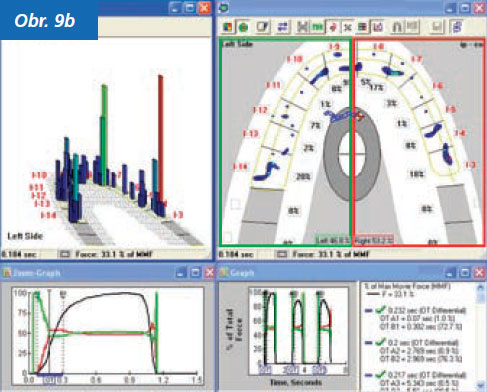Click the blue figure icon at toolbar end

click(x=457, y=27)
